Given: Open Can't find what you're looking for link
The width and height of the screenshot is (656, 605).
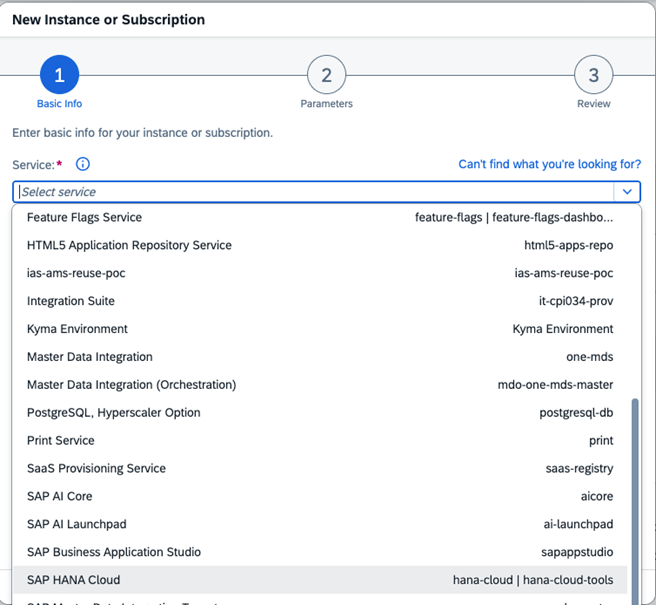Looking at the screenshot, I should coord(549,164).
